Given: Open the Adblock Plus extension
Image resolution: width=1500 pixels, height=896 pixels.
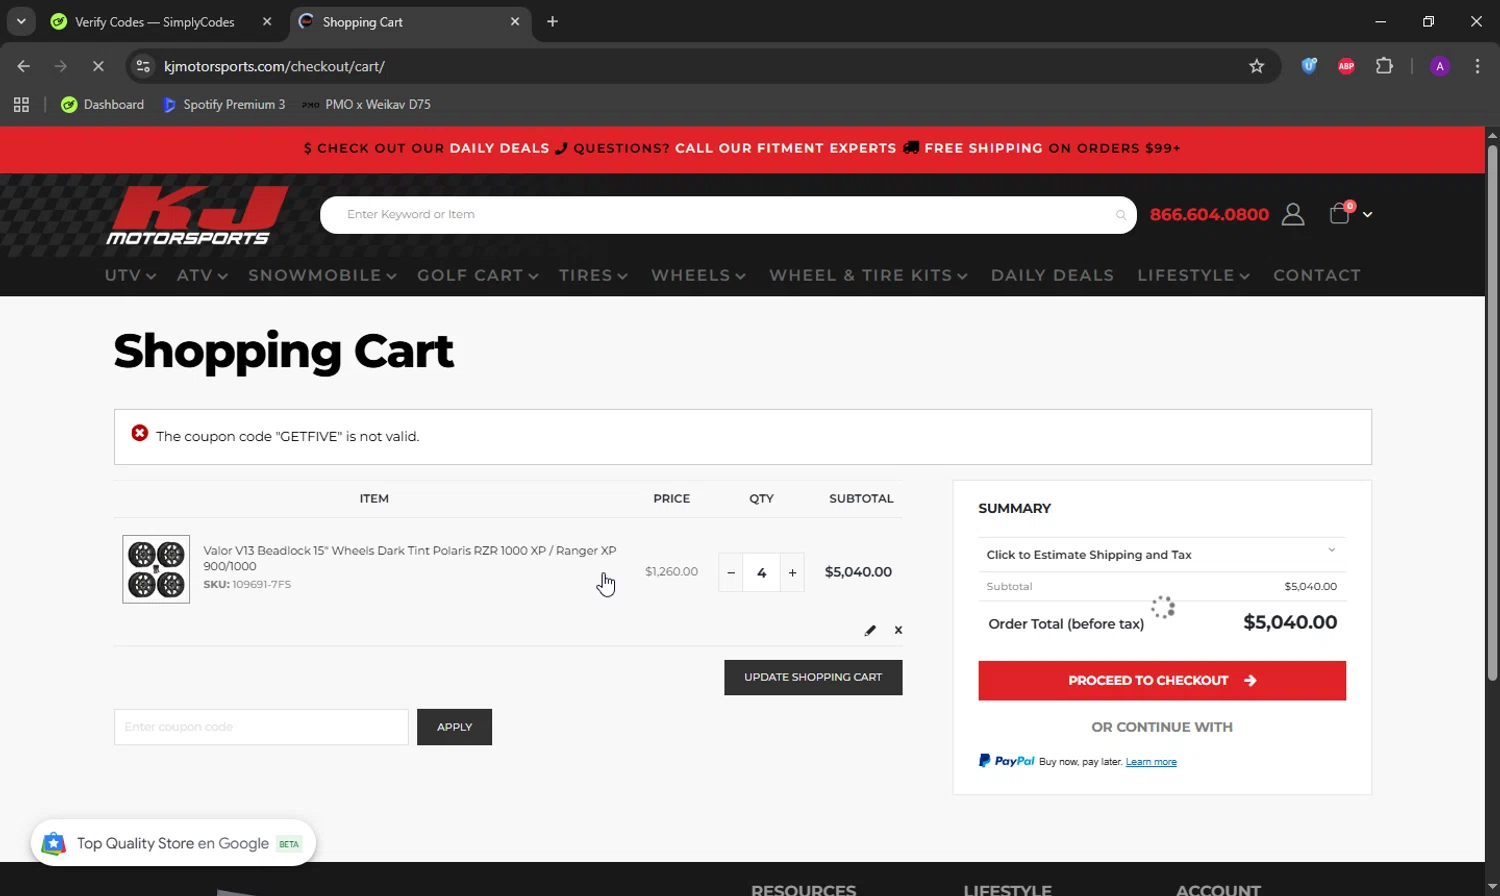Looking at the screenshot, I should (x=1346, y=66).
